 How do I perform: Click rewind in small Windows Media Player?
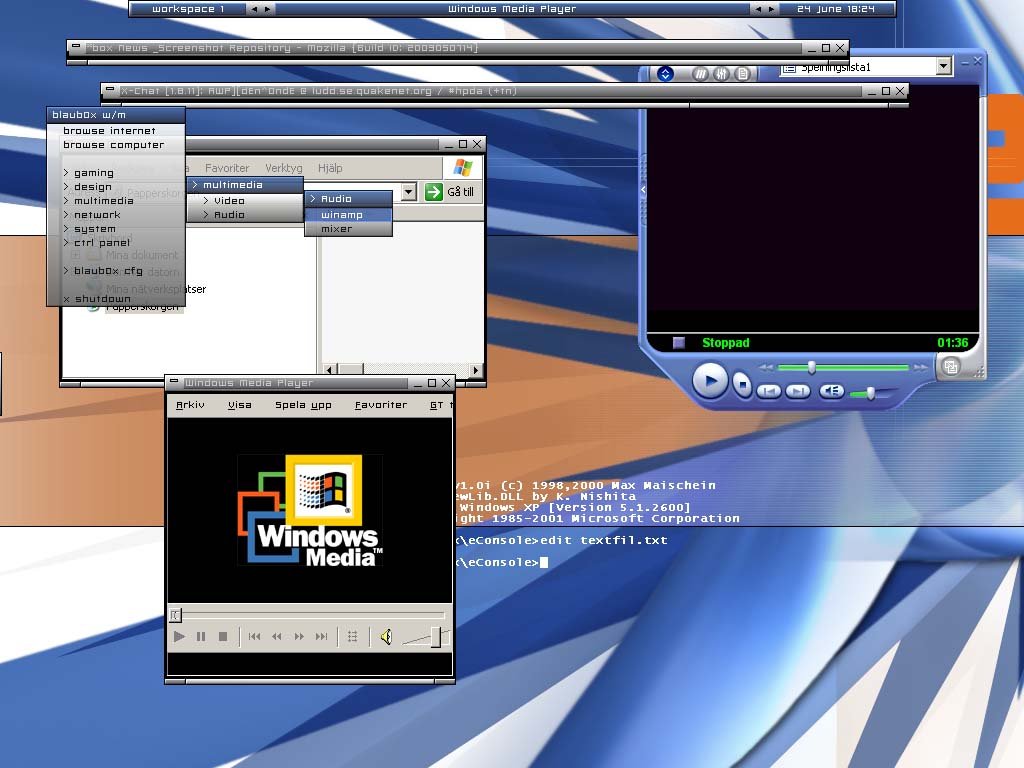coord(277,637)
